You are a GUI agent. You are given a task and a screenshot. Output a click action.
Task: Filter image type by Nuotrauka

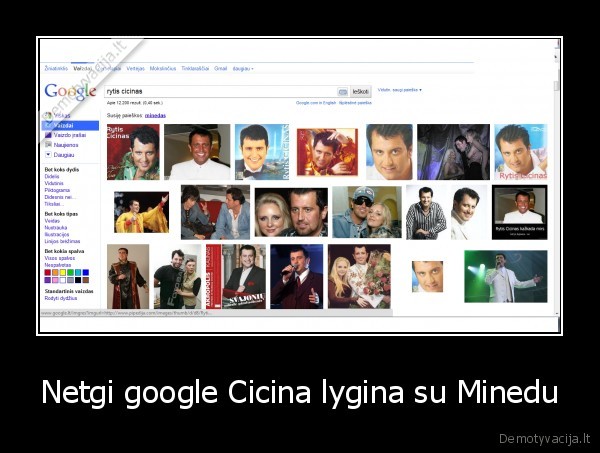tap(56, 228)
